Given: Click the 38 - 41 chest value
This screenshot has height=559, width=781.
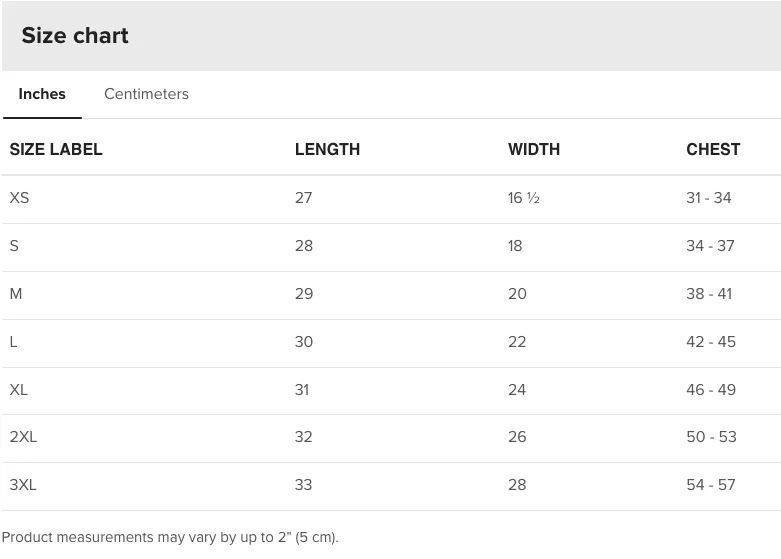Looking at the screenshot, I should click(709, 293).
